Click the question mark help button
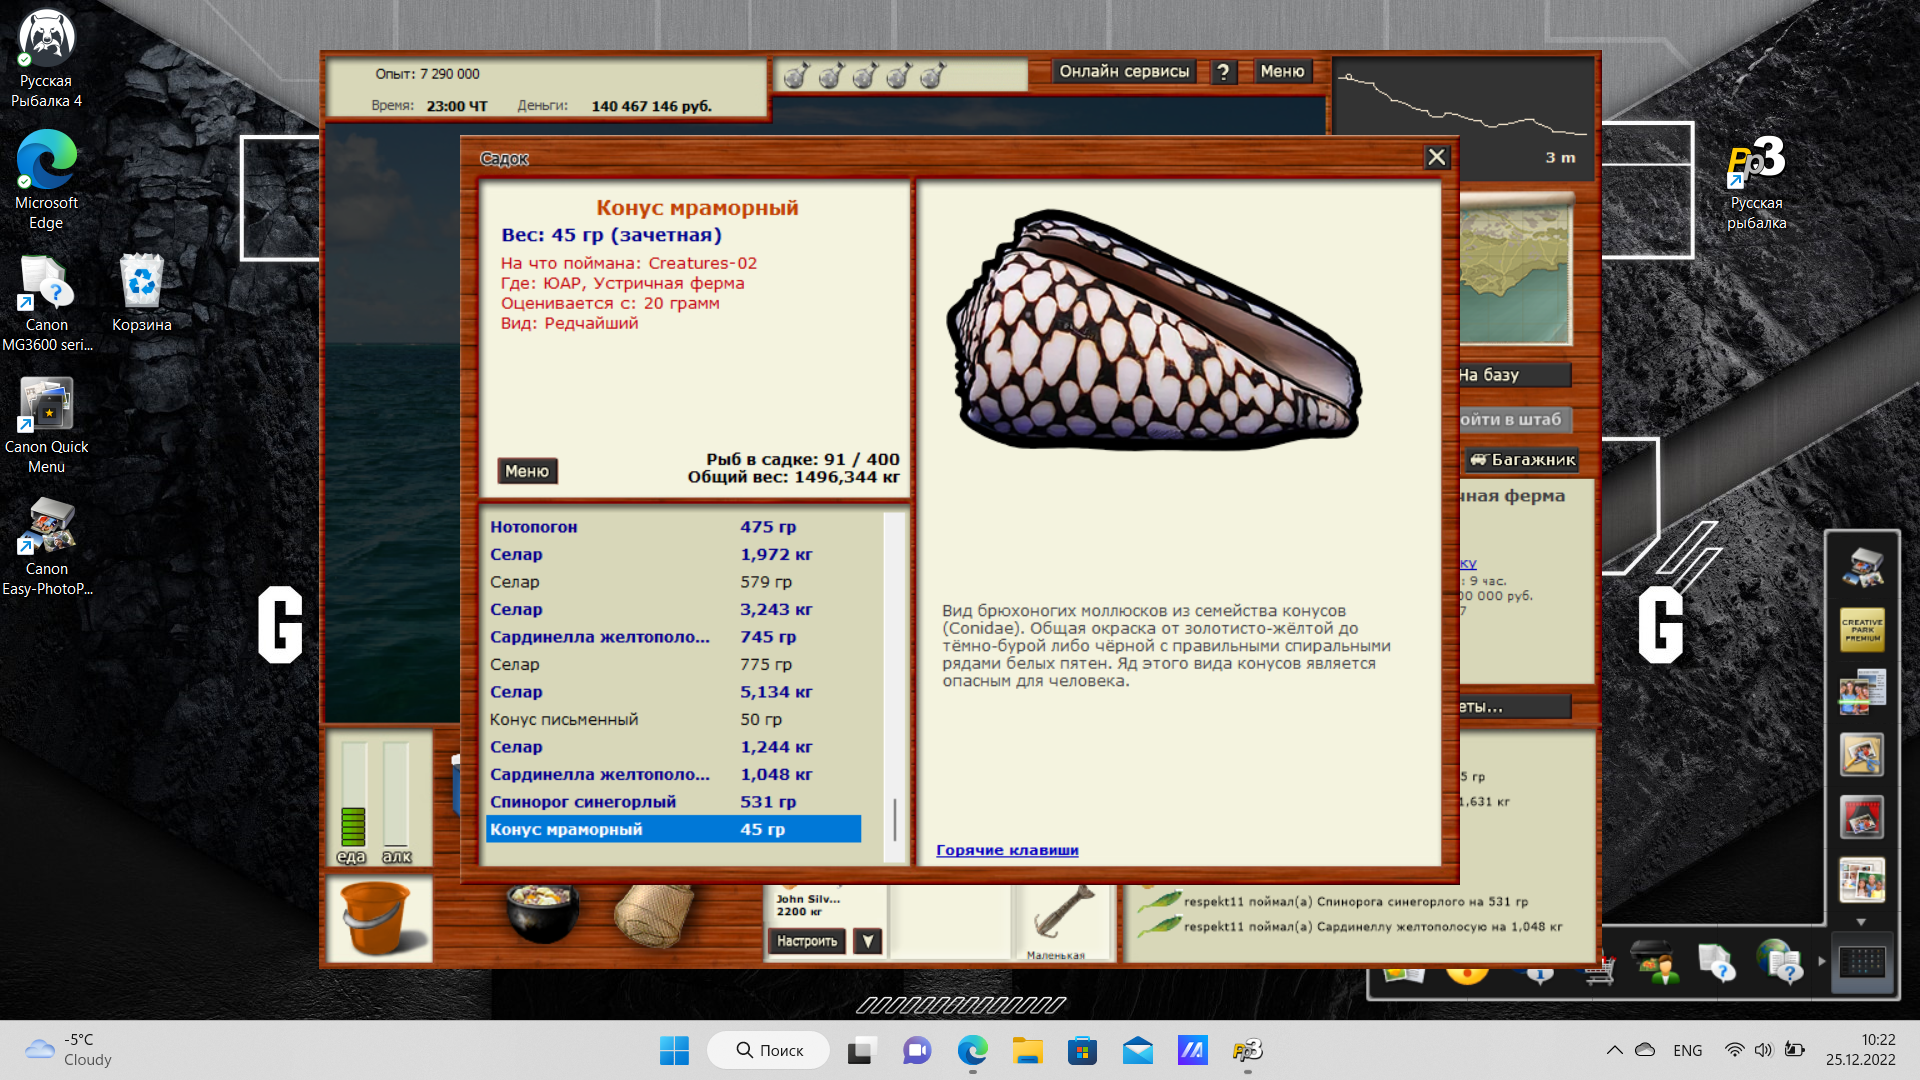This screenshot has height=1080, width=1920. pos(1223,71)
